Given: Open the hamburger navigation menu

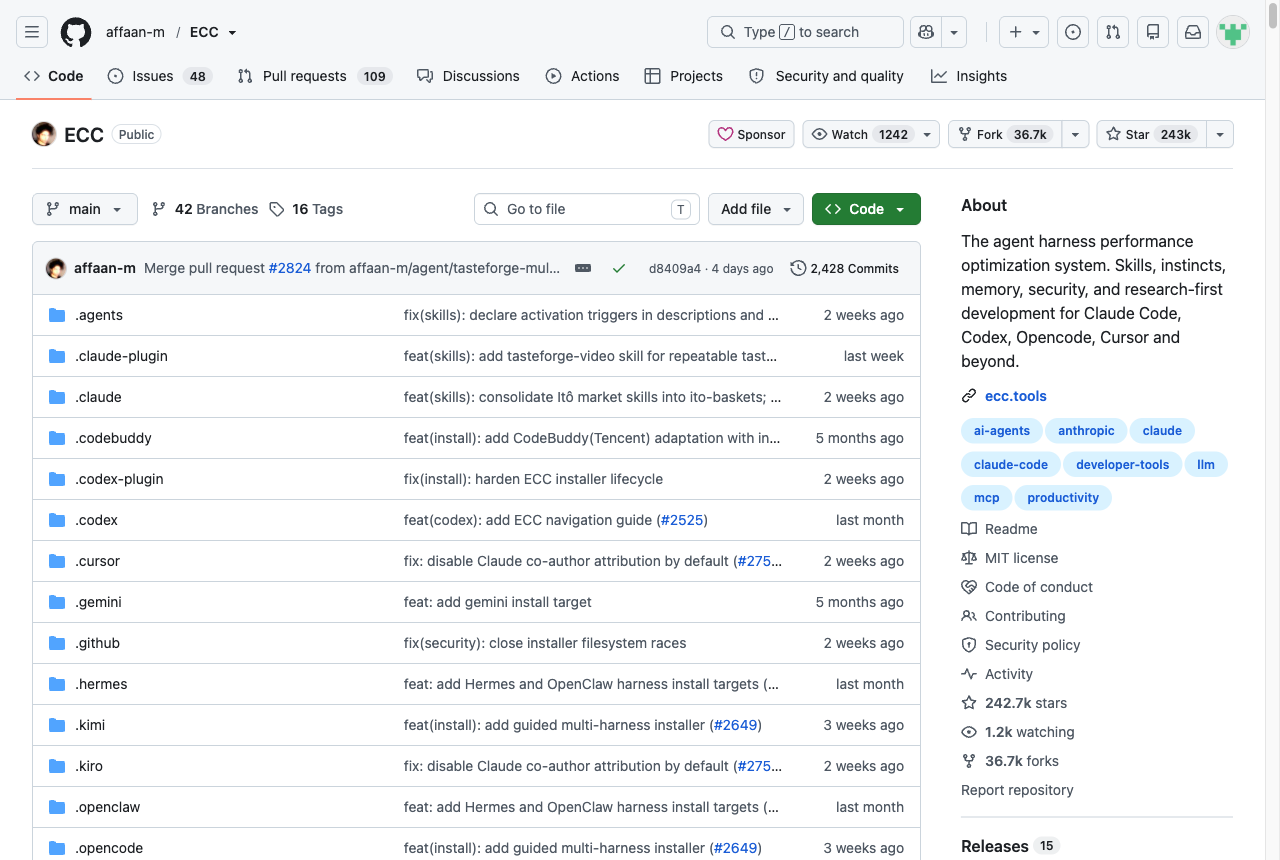Looking at the screenshot, I should [x=32, y=32].
